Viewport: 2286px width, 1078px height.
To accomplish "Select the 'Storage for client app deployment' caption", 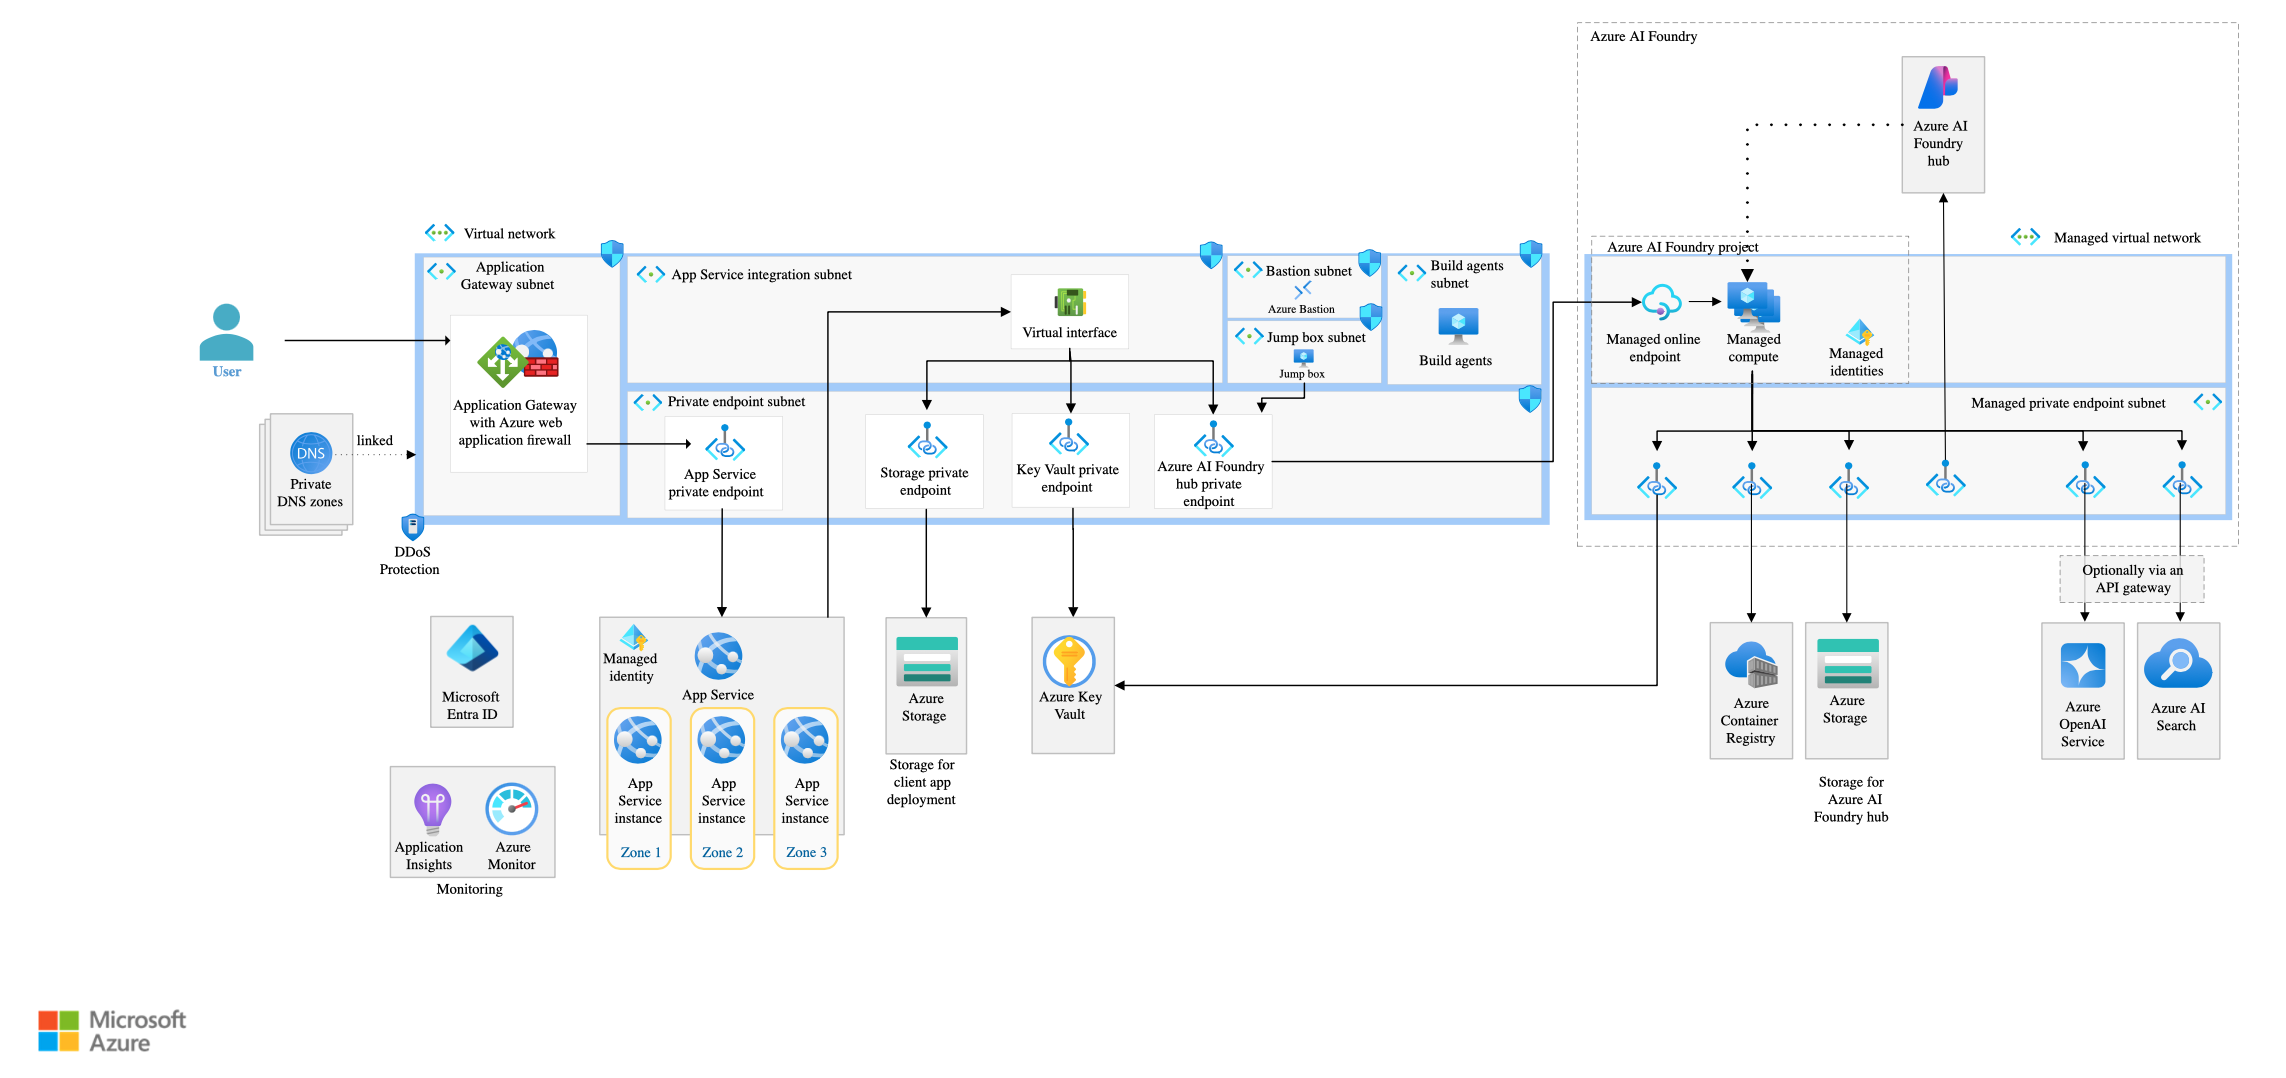I will click(921, 782).
